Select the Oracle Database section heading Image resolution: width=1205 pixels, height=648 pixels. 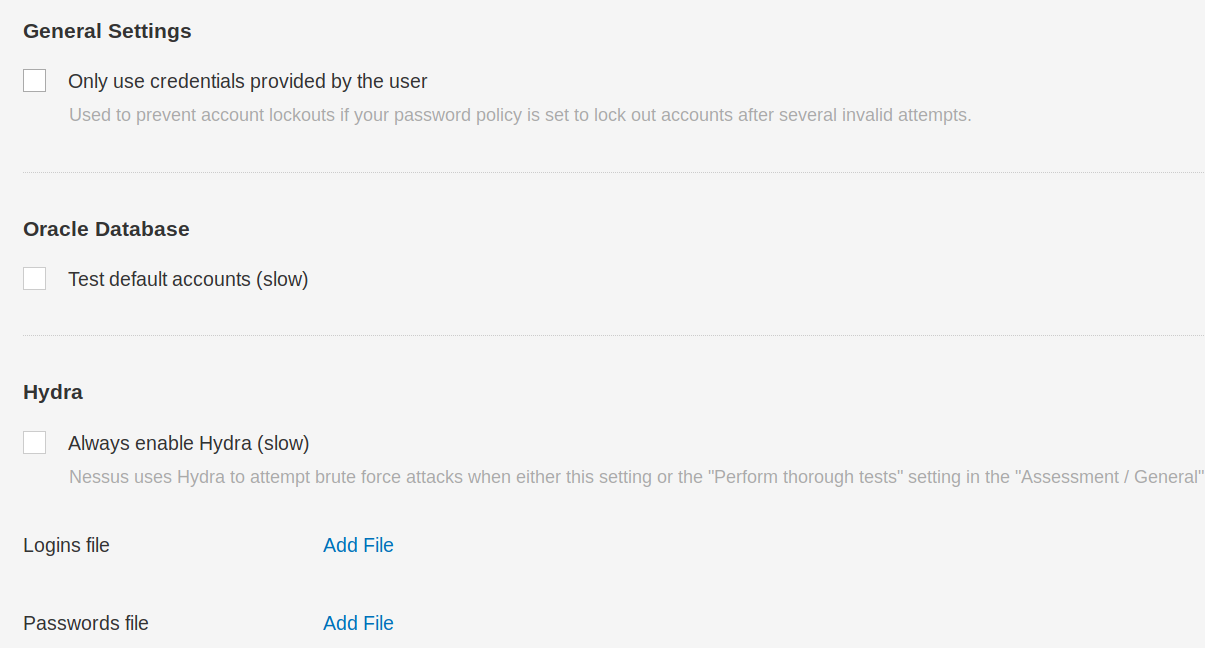106,229
